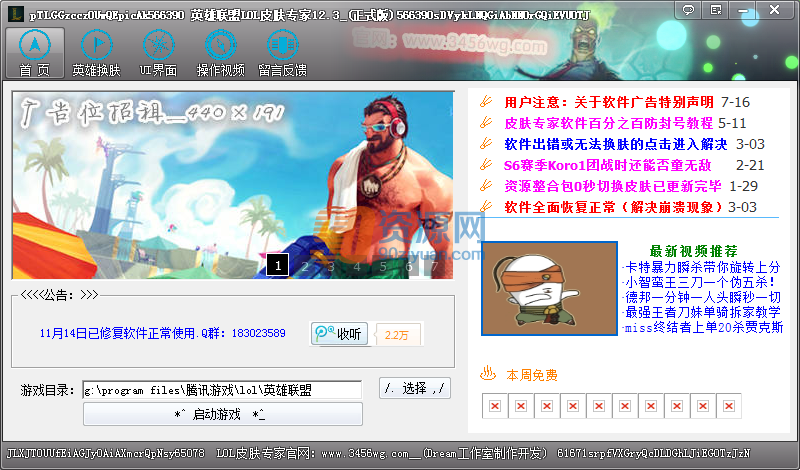The width and height of the screenshot is (800, 470).
Task: Open S6赛季Koro1团战时还能否童无敌 link
Action: tap(607, 165)
